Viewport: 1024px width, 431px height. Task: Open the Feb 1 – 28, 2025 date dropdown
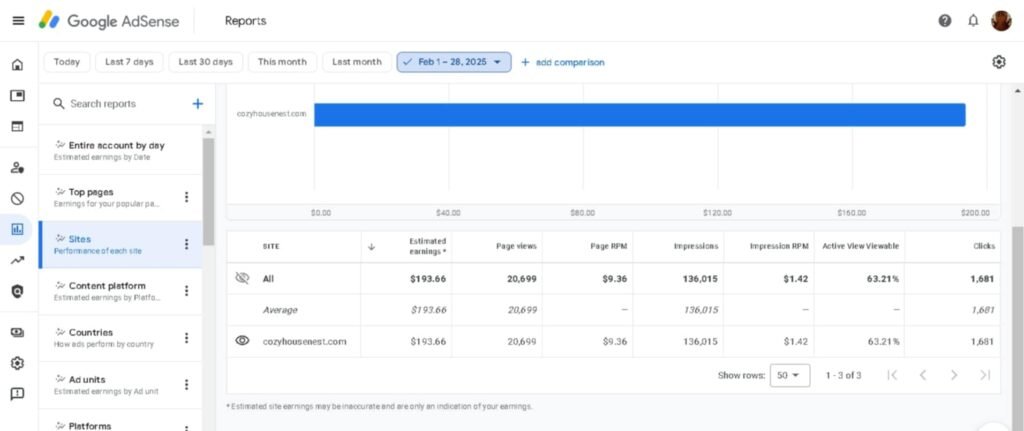[454, 62]
